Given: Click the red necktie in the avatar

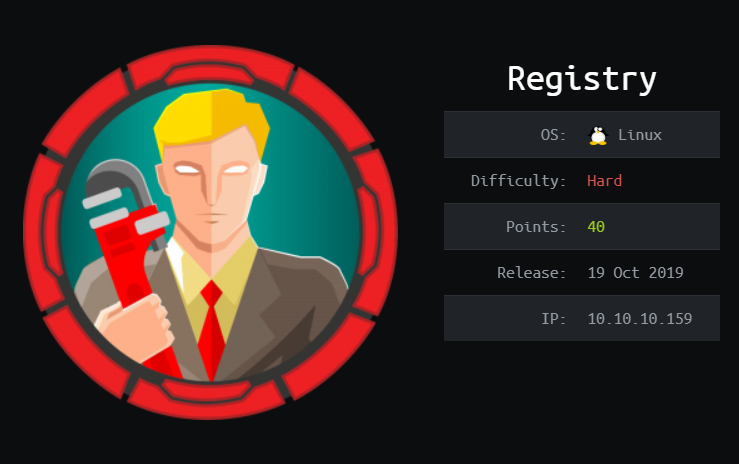Looking at the screenshot, I should point(211,330).
